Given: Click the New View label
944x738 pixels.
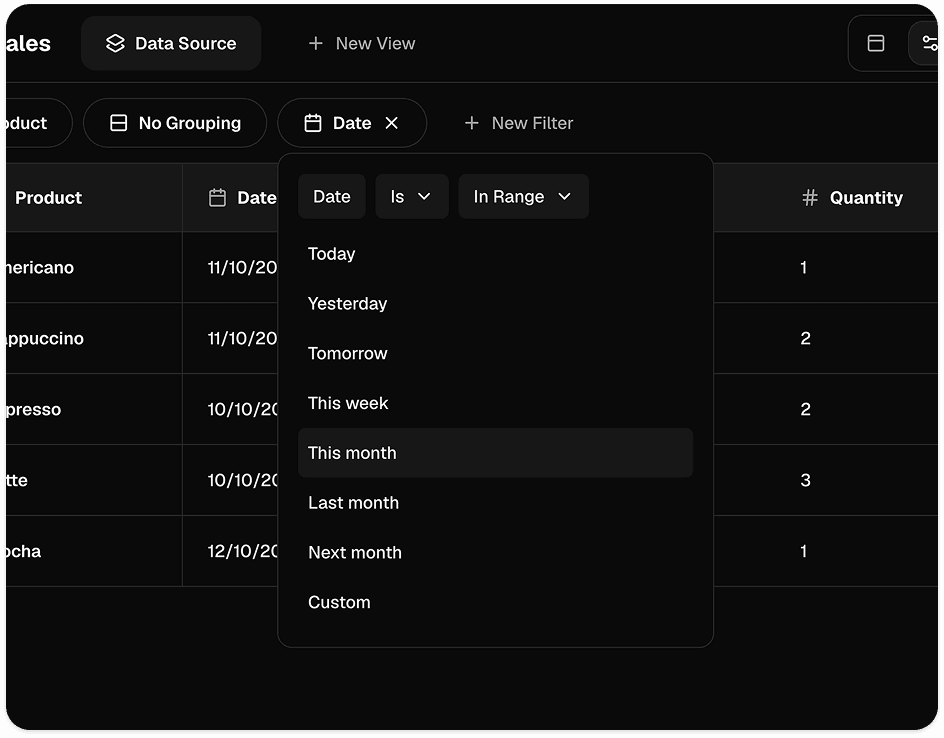Looking at the screenshot, I should point(375,43).
